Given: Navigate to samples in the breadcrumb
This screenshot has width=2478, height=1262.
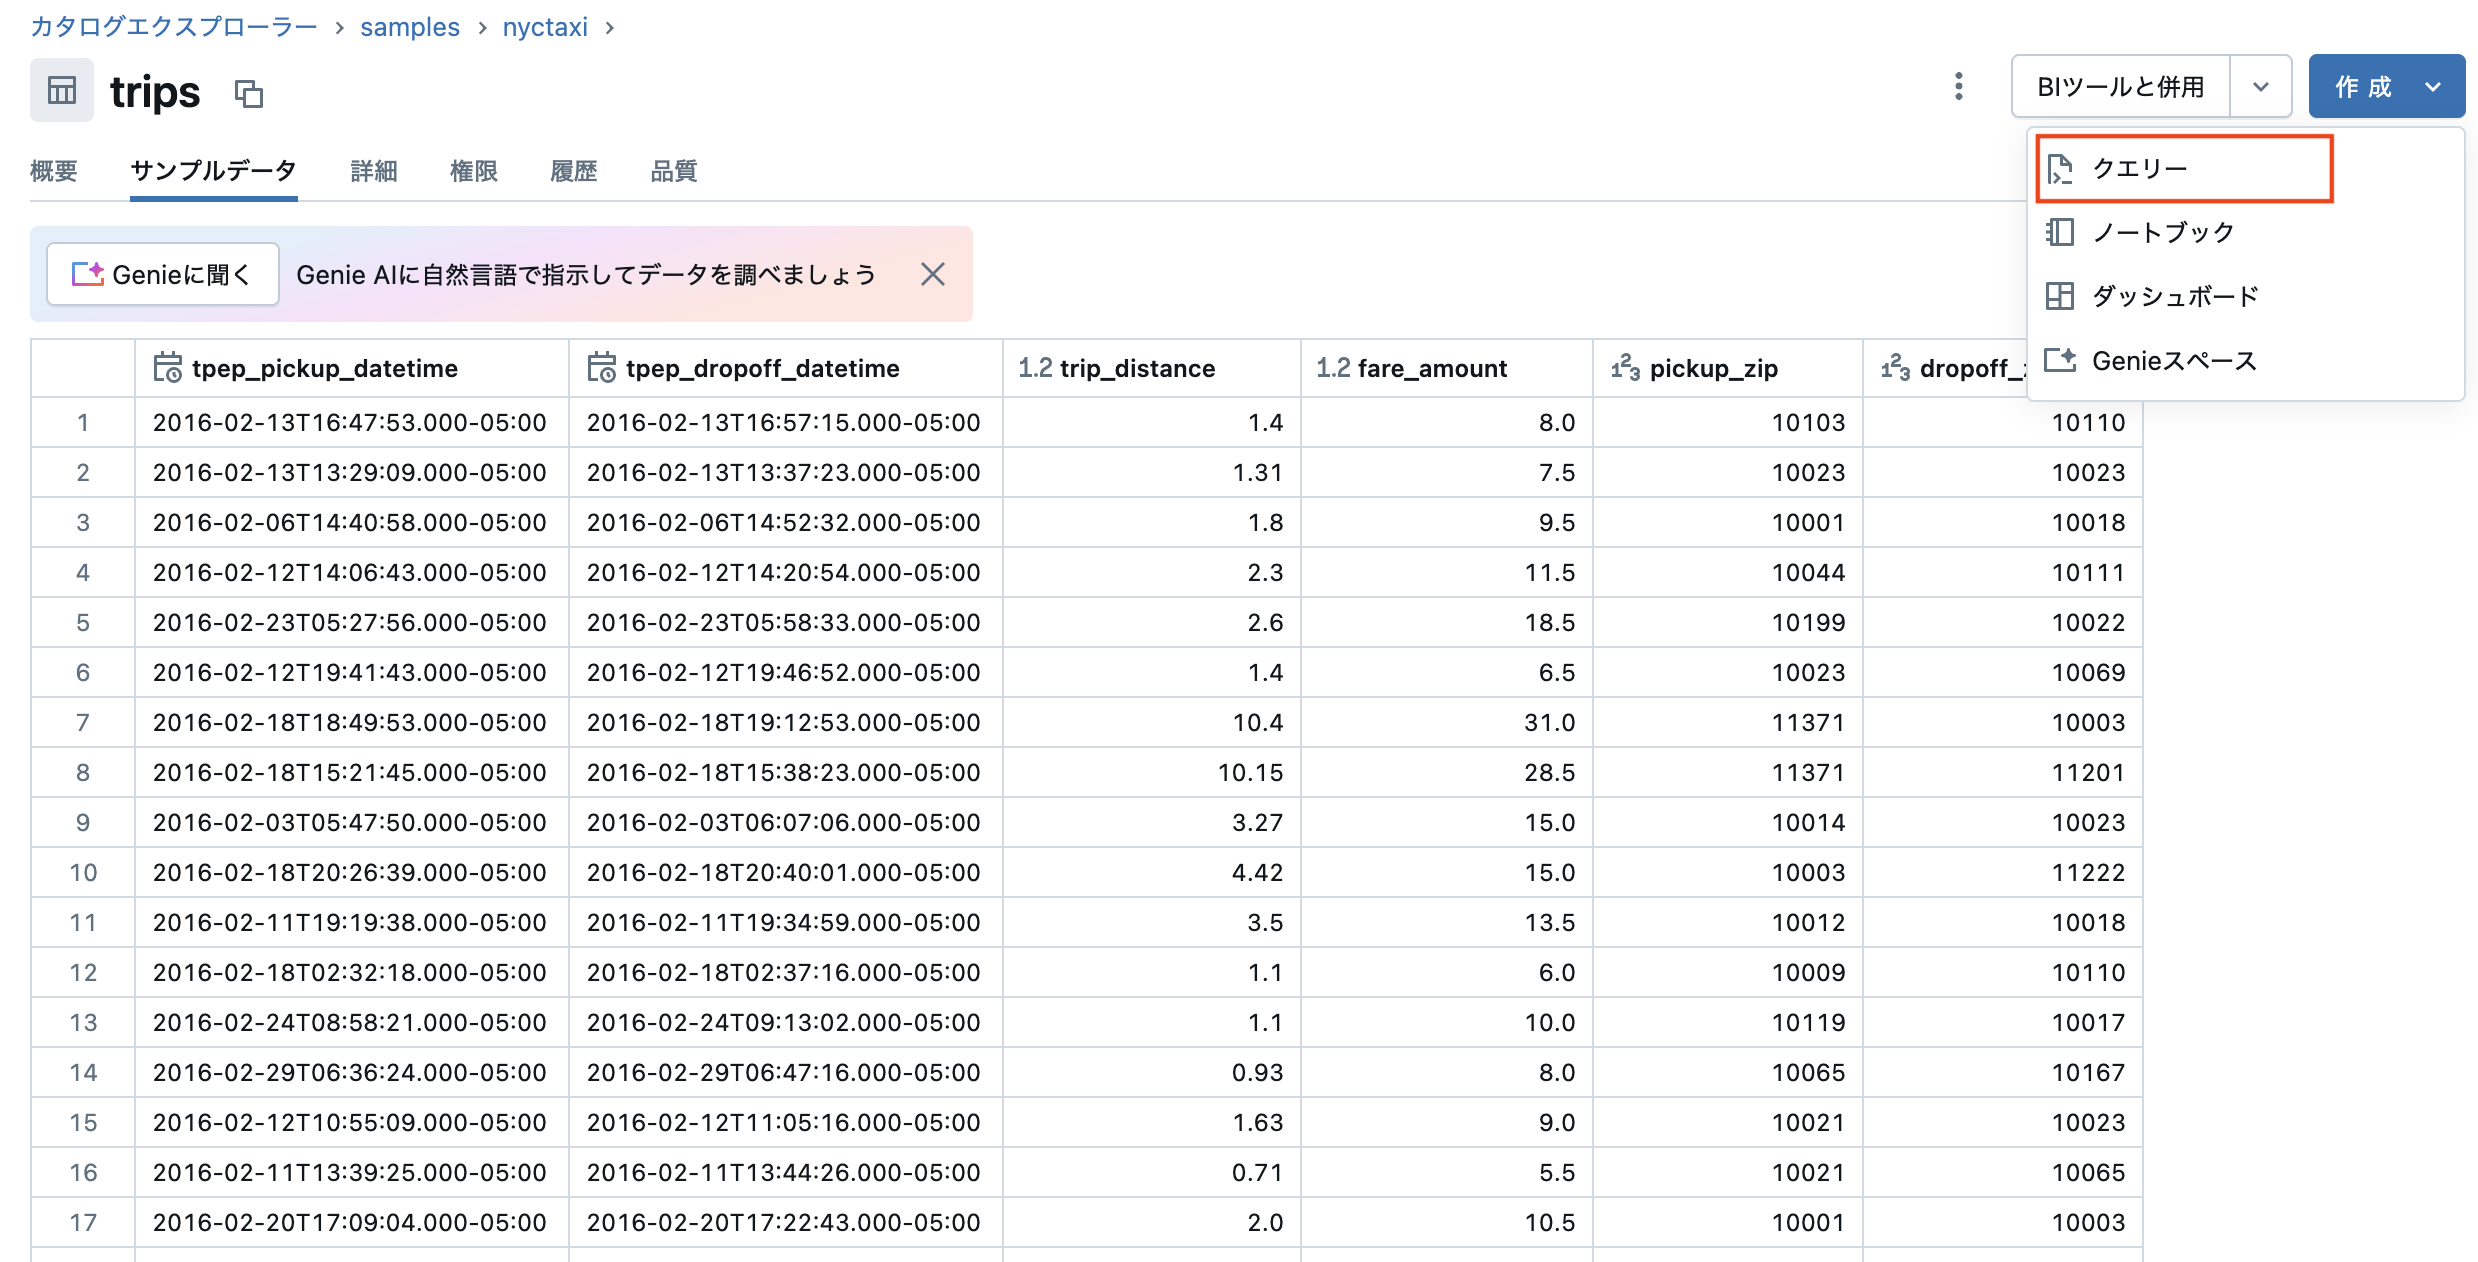Looking at the screenshot, I should (x=409, y=27).
